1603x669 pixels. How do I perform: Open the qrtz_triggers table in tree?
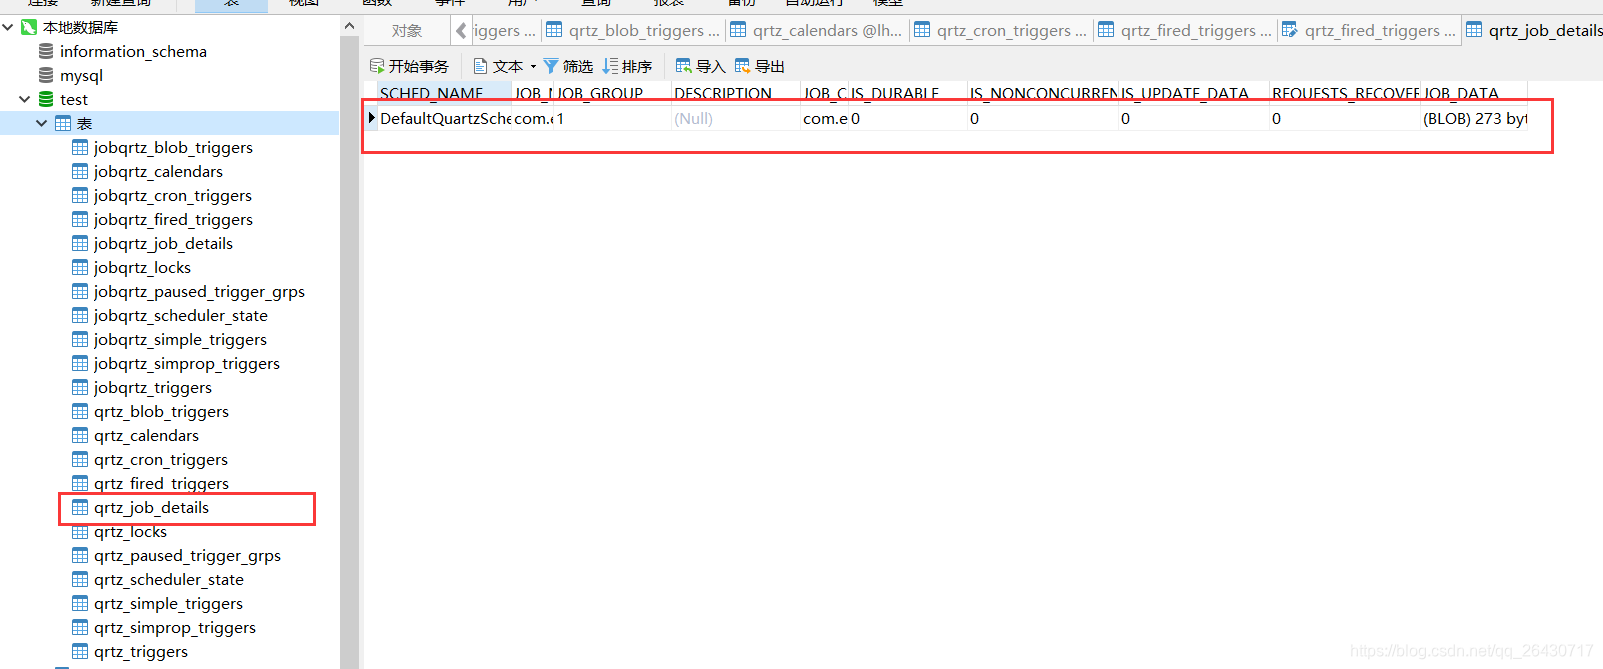[141, 651]
